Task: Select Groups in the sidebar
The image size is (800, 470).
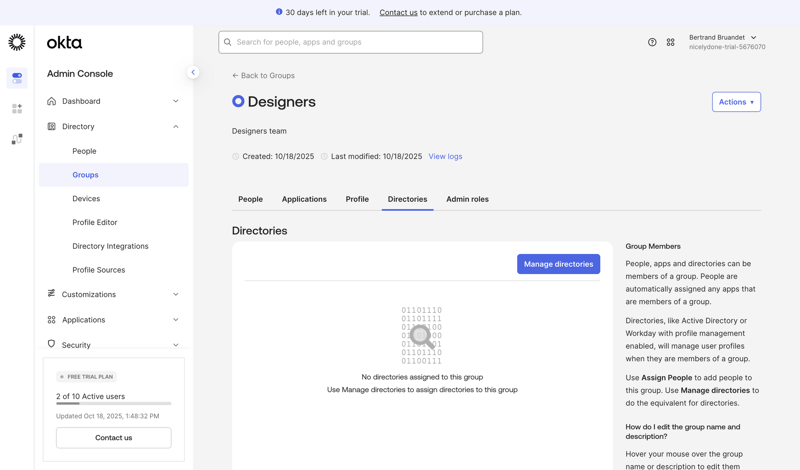Action: point(114,175)
